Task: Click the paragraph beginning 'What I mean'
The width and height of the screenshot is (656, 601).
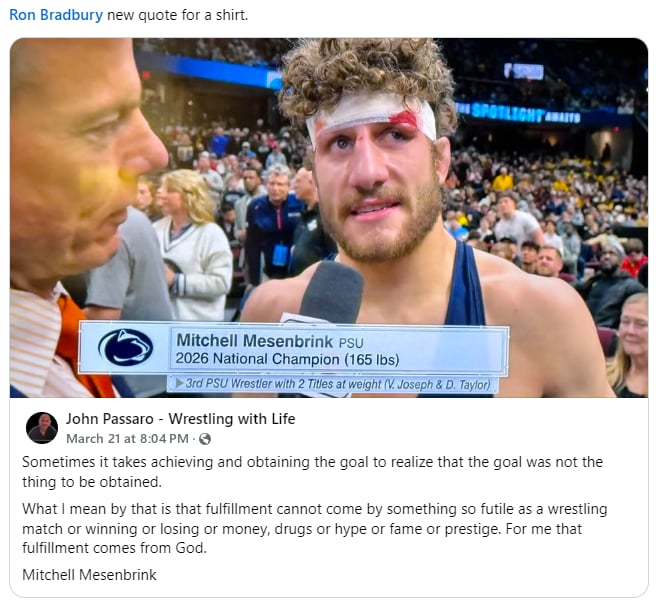Action: [x=315, y=529]
